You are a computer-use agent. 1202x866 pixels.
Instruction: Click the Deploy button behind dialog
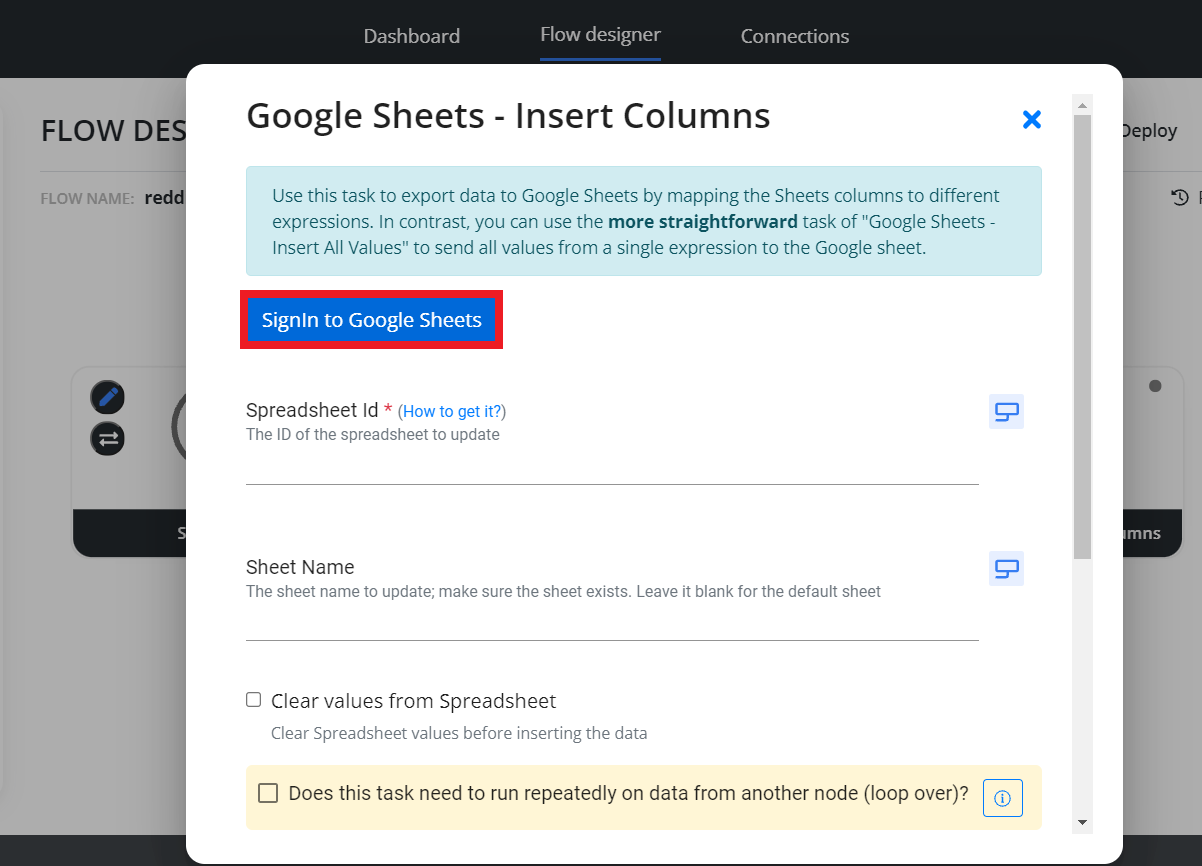click(1148, 131)
